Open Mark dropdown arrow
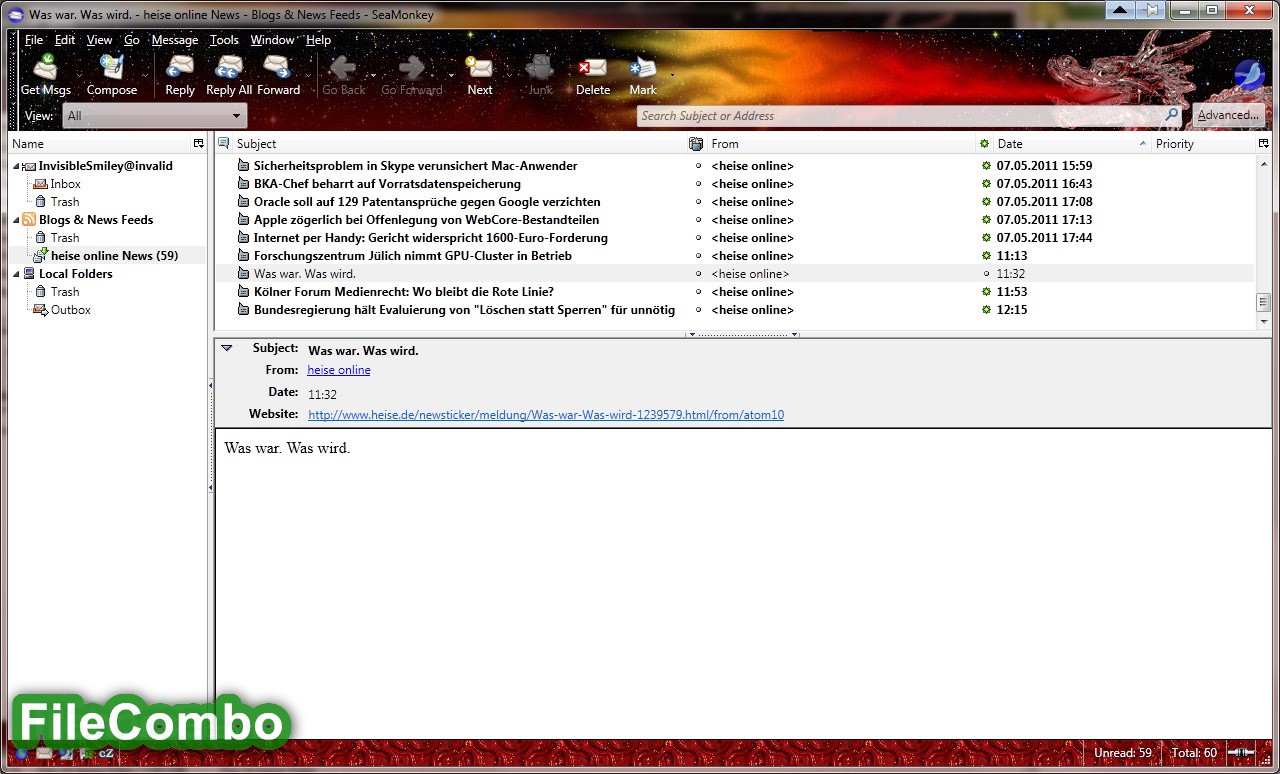This screenshot has width=1280, height=774. click(x=672, y=75)
